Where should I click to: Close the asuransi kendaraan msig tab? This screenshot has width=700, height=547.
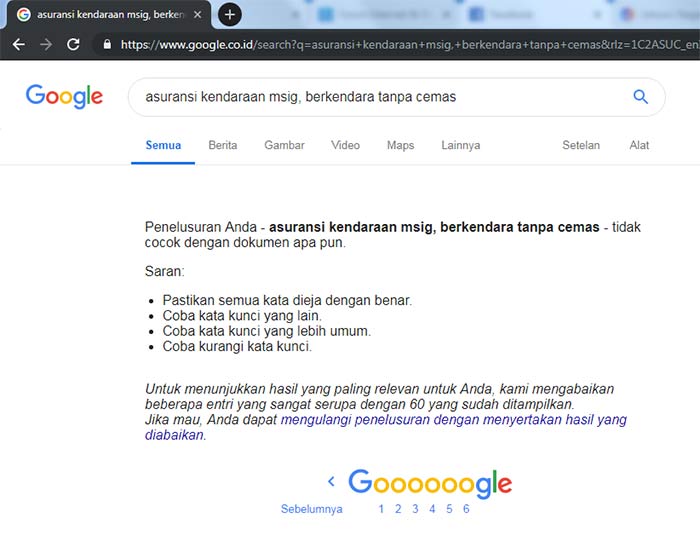pos(197,14)
